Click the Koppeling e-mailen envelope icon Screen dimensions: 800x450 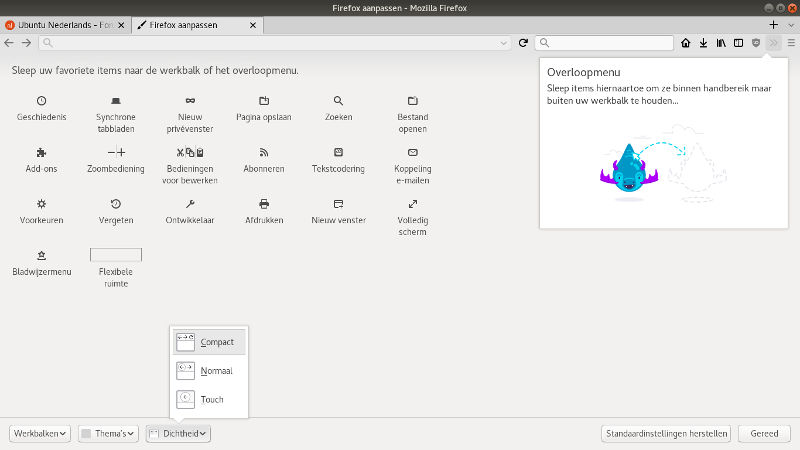413,152
